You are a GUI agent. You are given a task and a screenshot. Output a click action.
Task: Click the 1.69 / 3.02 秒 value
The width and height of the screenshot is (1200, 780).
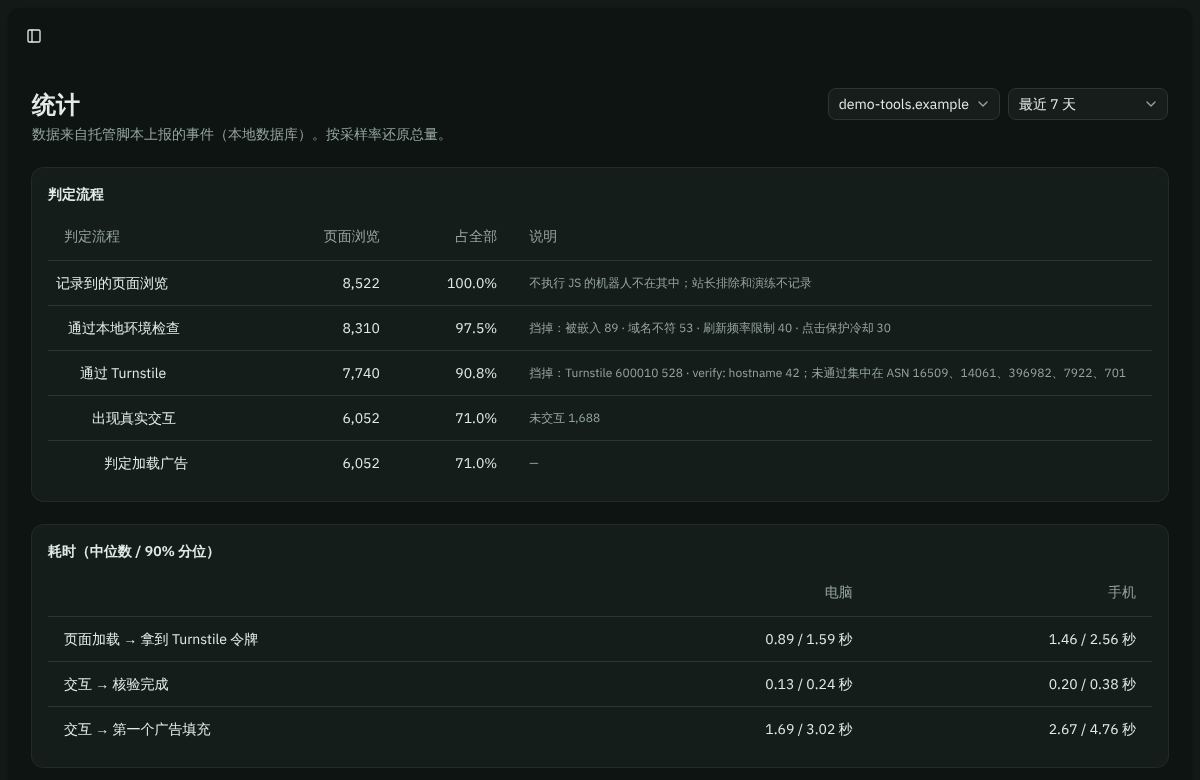[809, 729]
